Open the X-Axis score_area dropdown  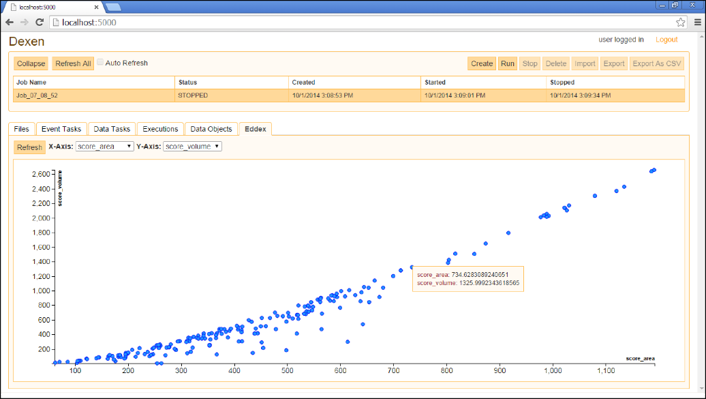(104, 146)
